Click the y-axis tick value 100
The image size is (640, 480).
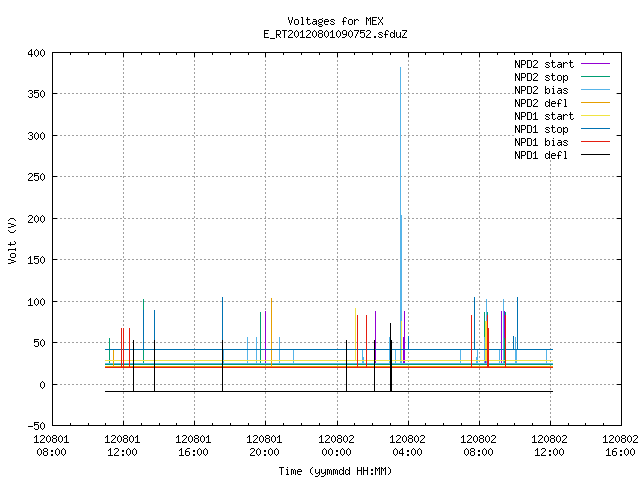(36, 302)
